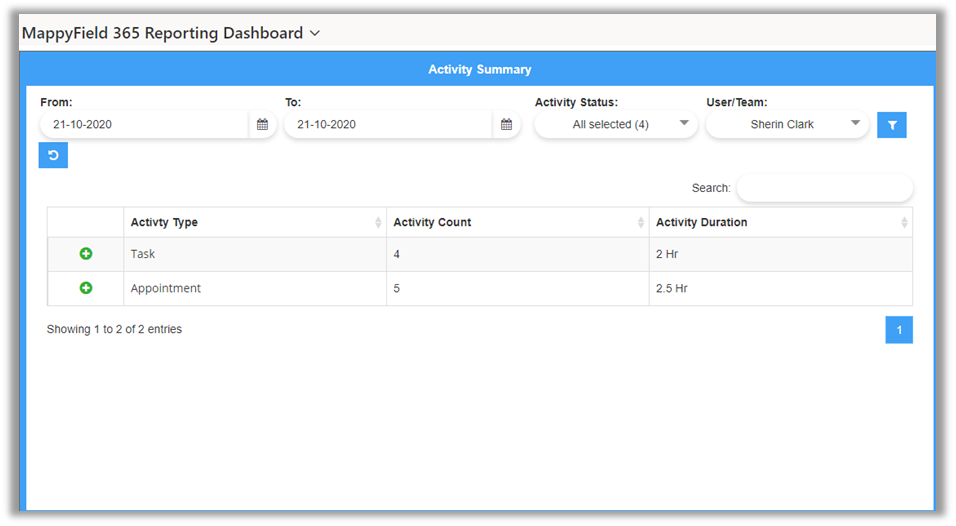
Task: Open the User/Team Sherin Clark dropdown
Action: 787,125
